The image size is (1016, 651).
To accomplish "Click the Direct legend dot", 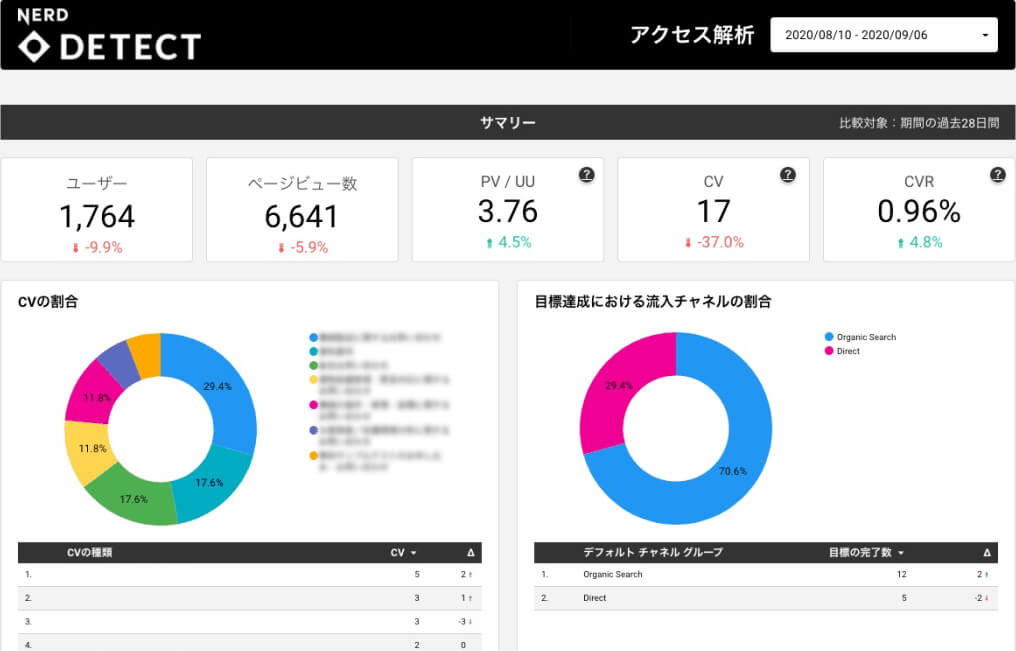I will [x=828, y=351].
